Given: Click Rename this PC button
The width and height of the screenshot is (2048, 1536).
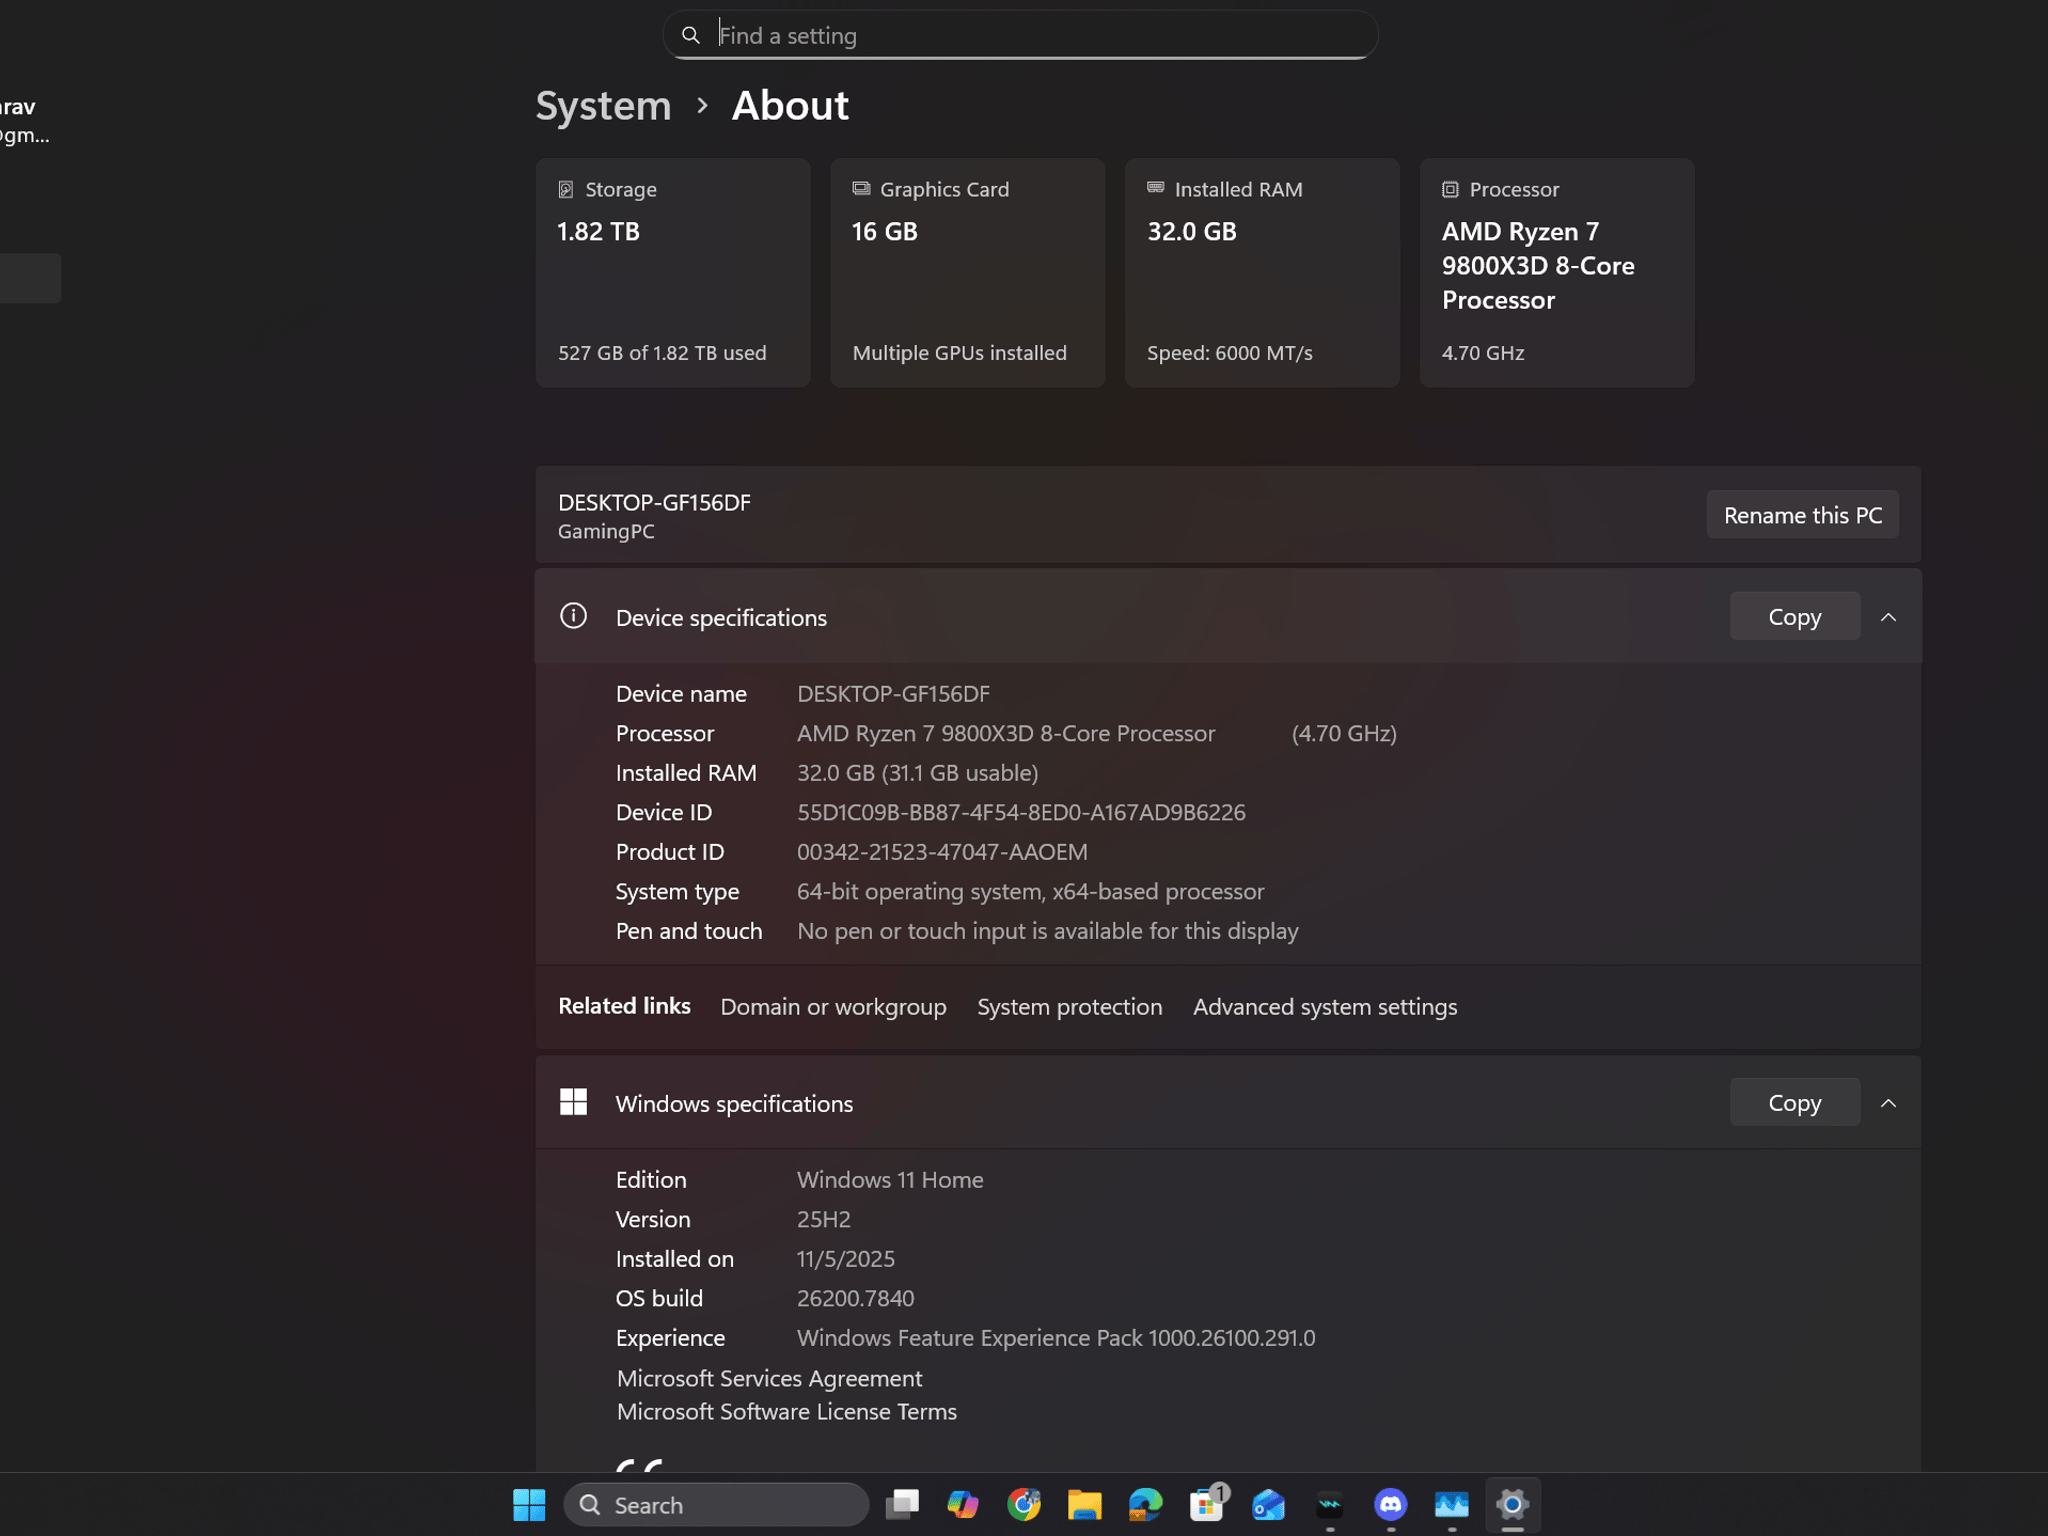Looking at the screenshot, I should point(1802,515).
